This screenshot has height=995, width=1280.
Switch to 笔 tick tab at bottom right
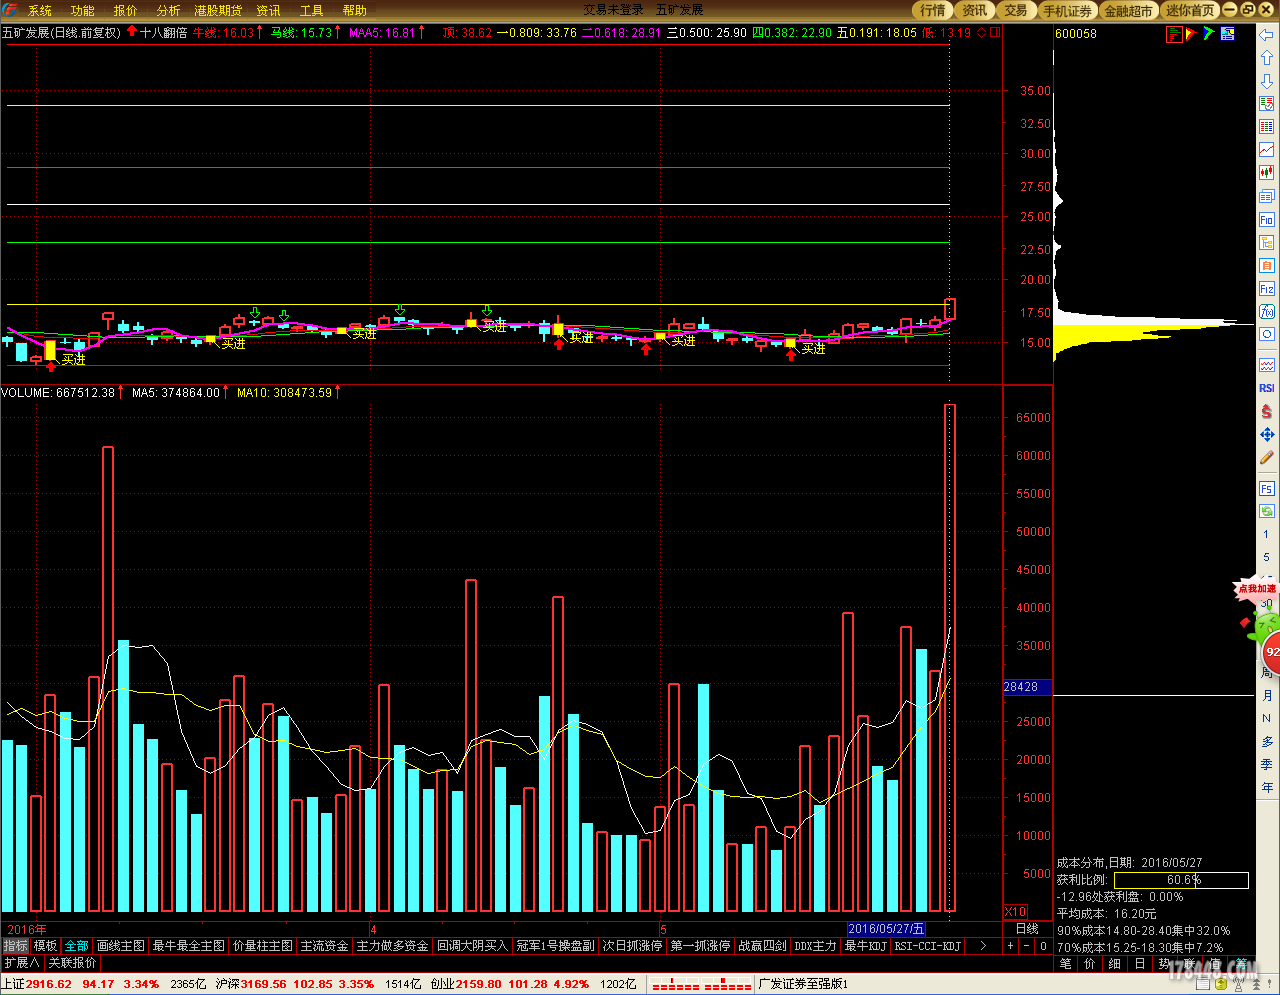tap(1066, 964)
